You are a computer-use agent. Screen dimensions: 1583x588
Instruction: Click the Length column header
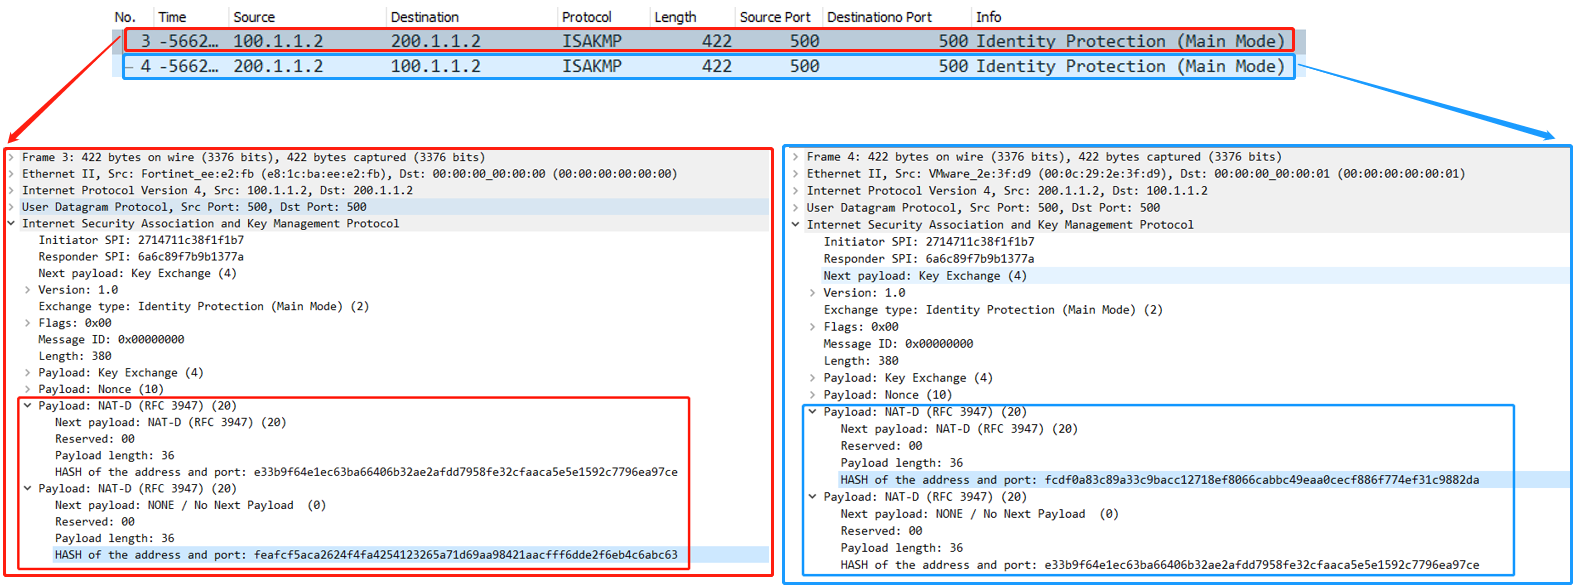675,17
